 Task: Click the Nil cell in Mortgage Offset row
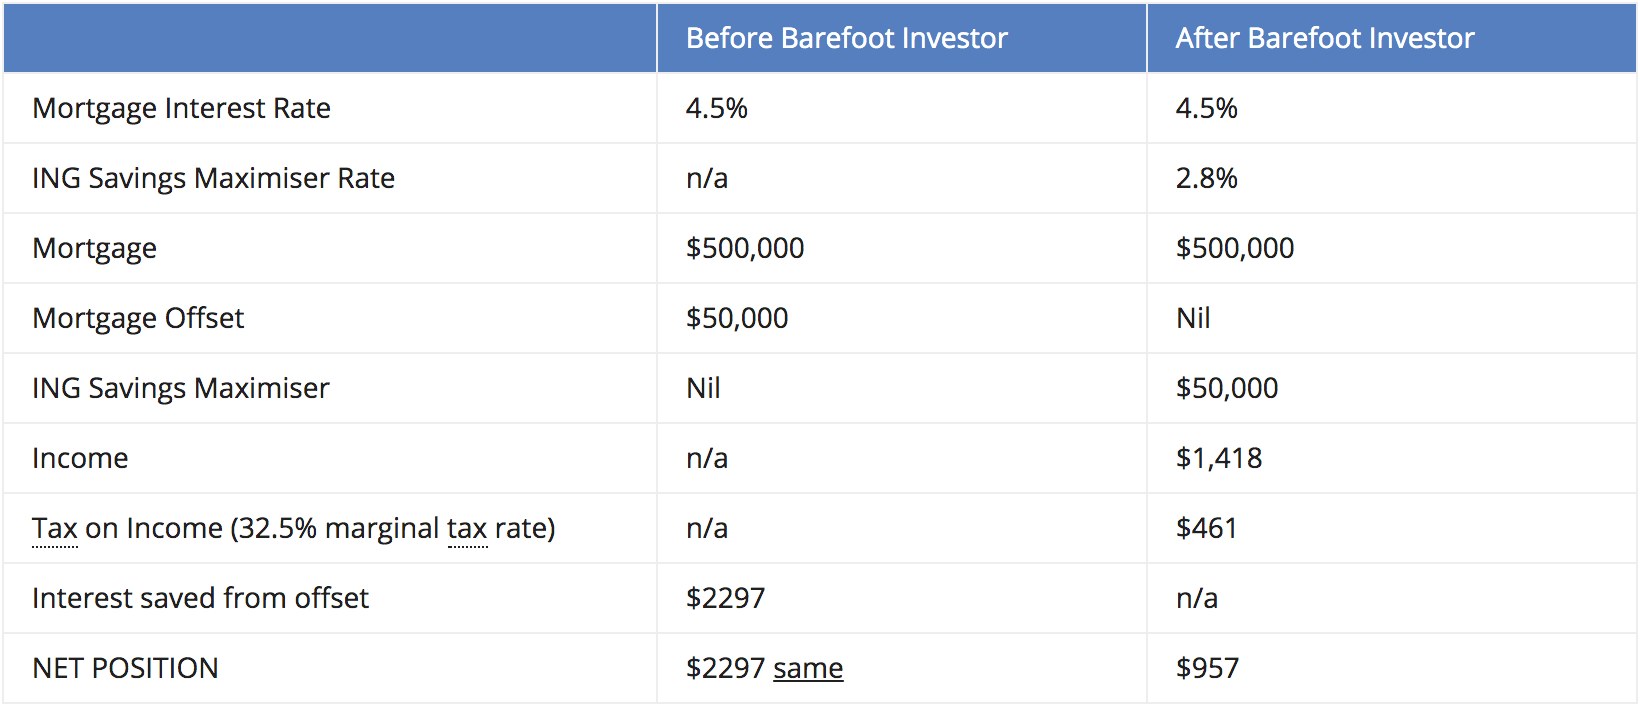coord(1193,318)
